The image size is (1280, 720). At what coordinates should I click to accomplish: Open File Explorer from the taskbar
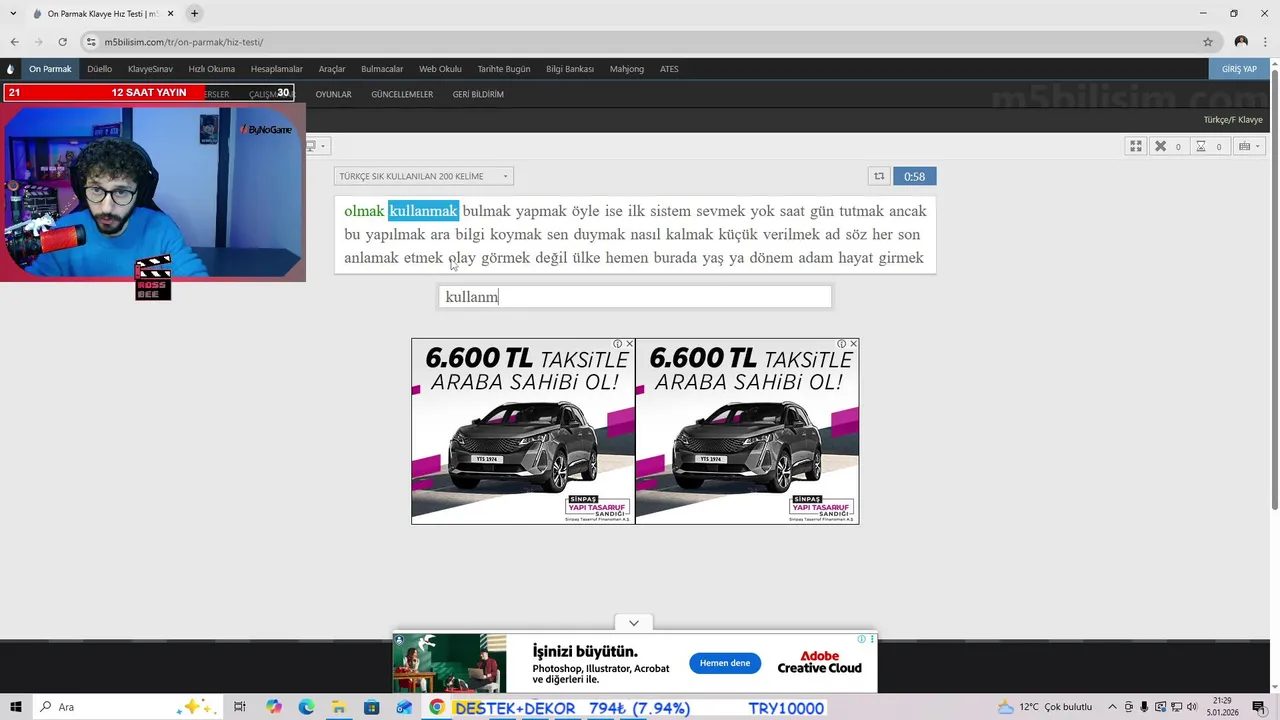[x=339, y=707]
